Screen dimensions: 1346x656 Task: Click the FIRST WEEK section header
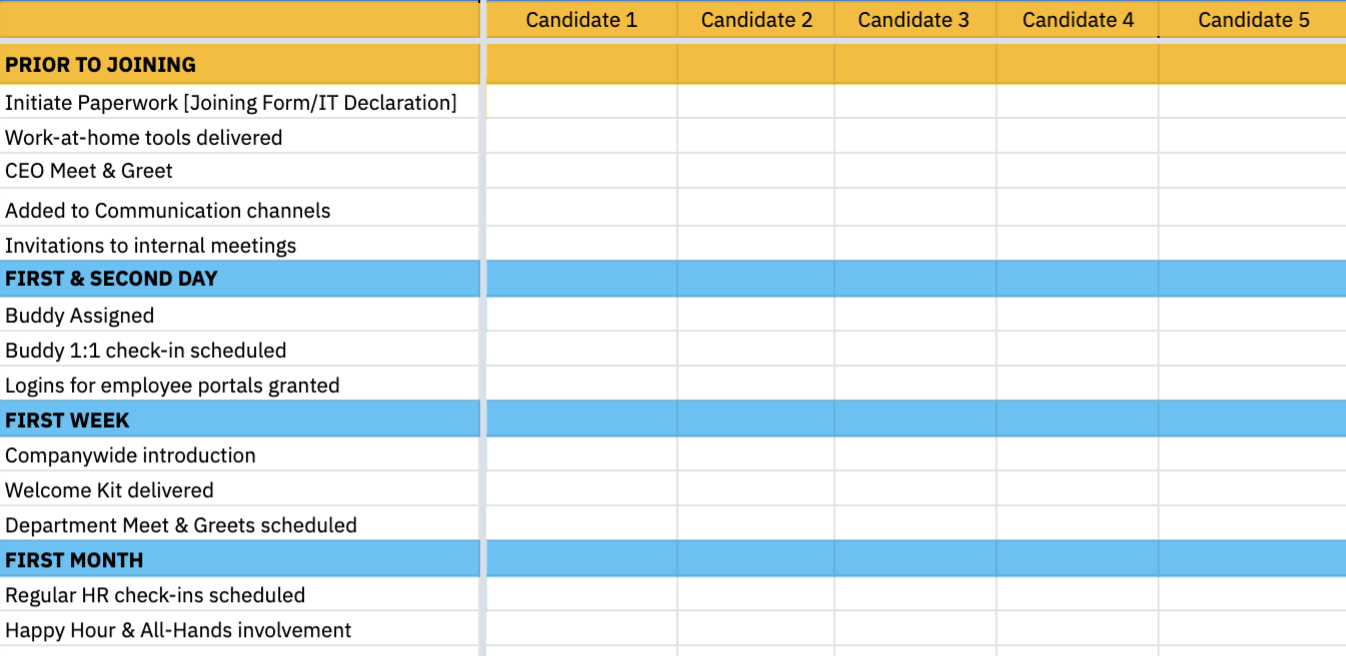click(x=67, y=420)
